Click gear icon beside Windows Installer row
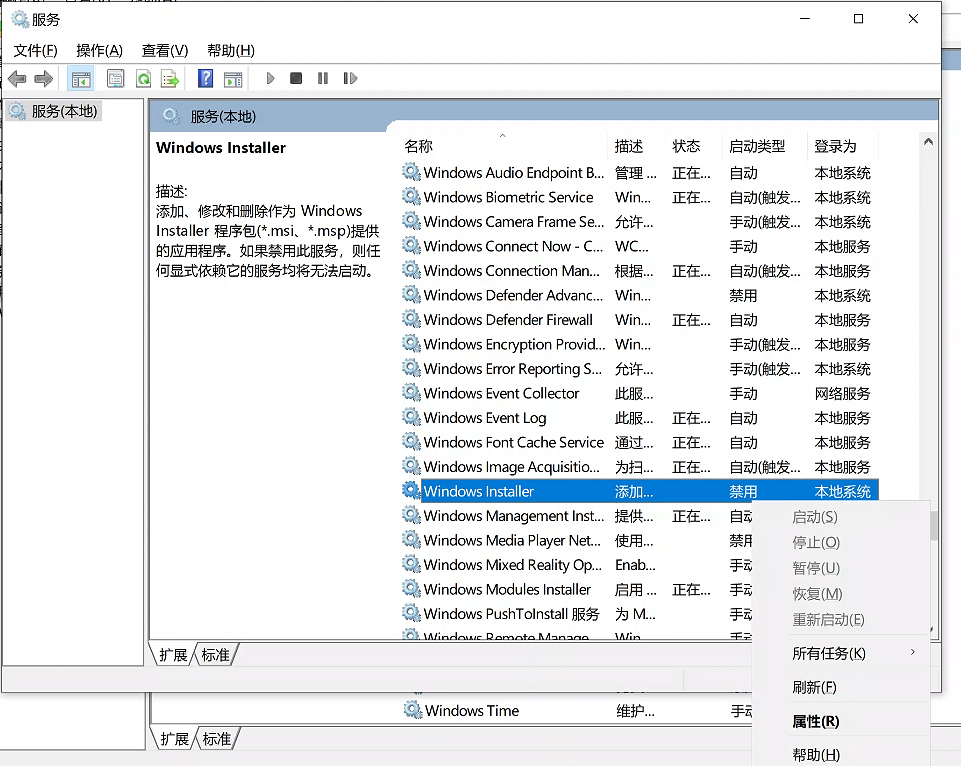This screenshot has height=766, width=961. (x=411, y=490)
